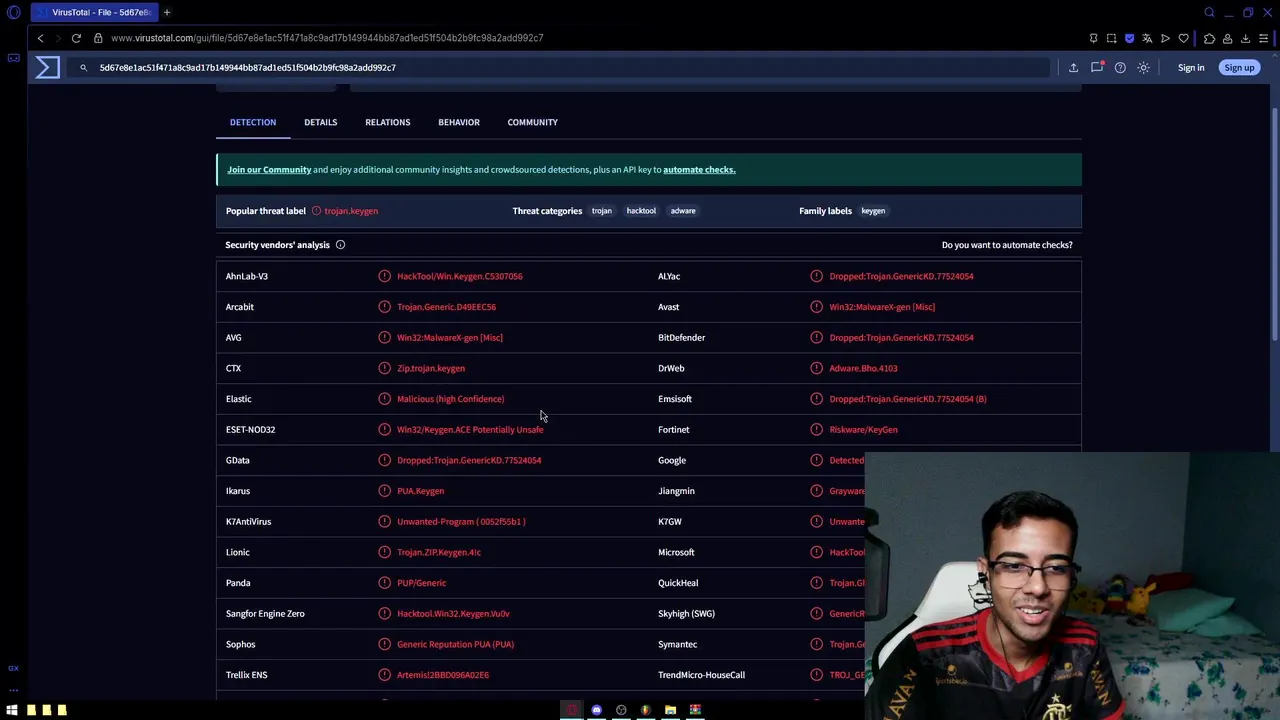Viewport: 1280px width, 720px height.
Task: Click the Sign in link
Action: click(x=1191, y=68)
